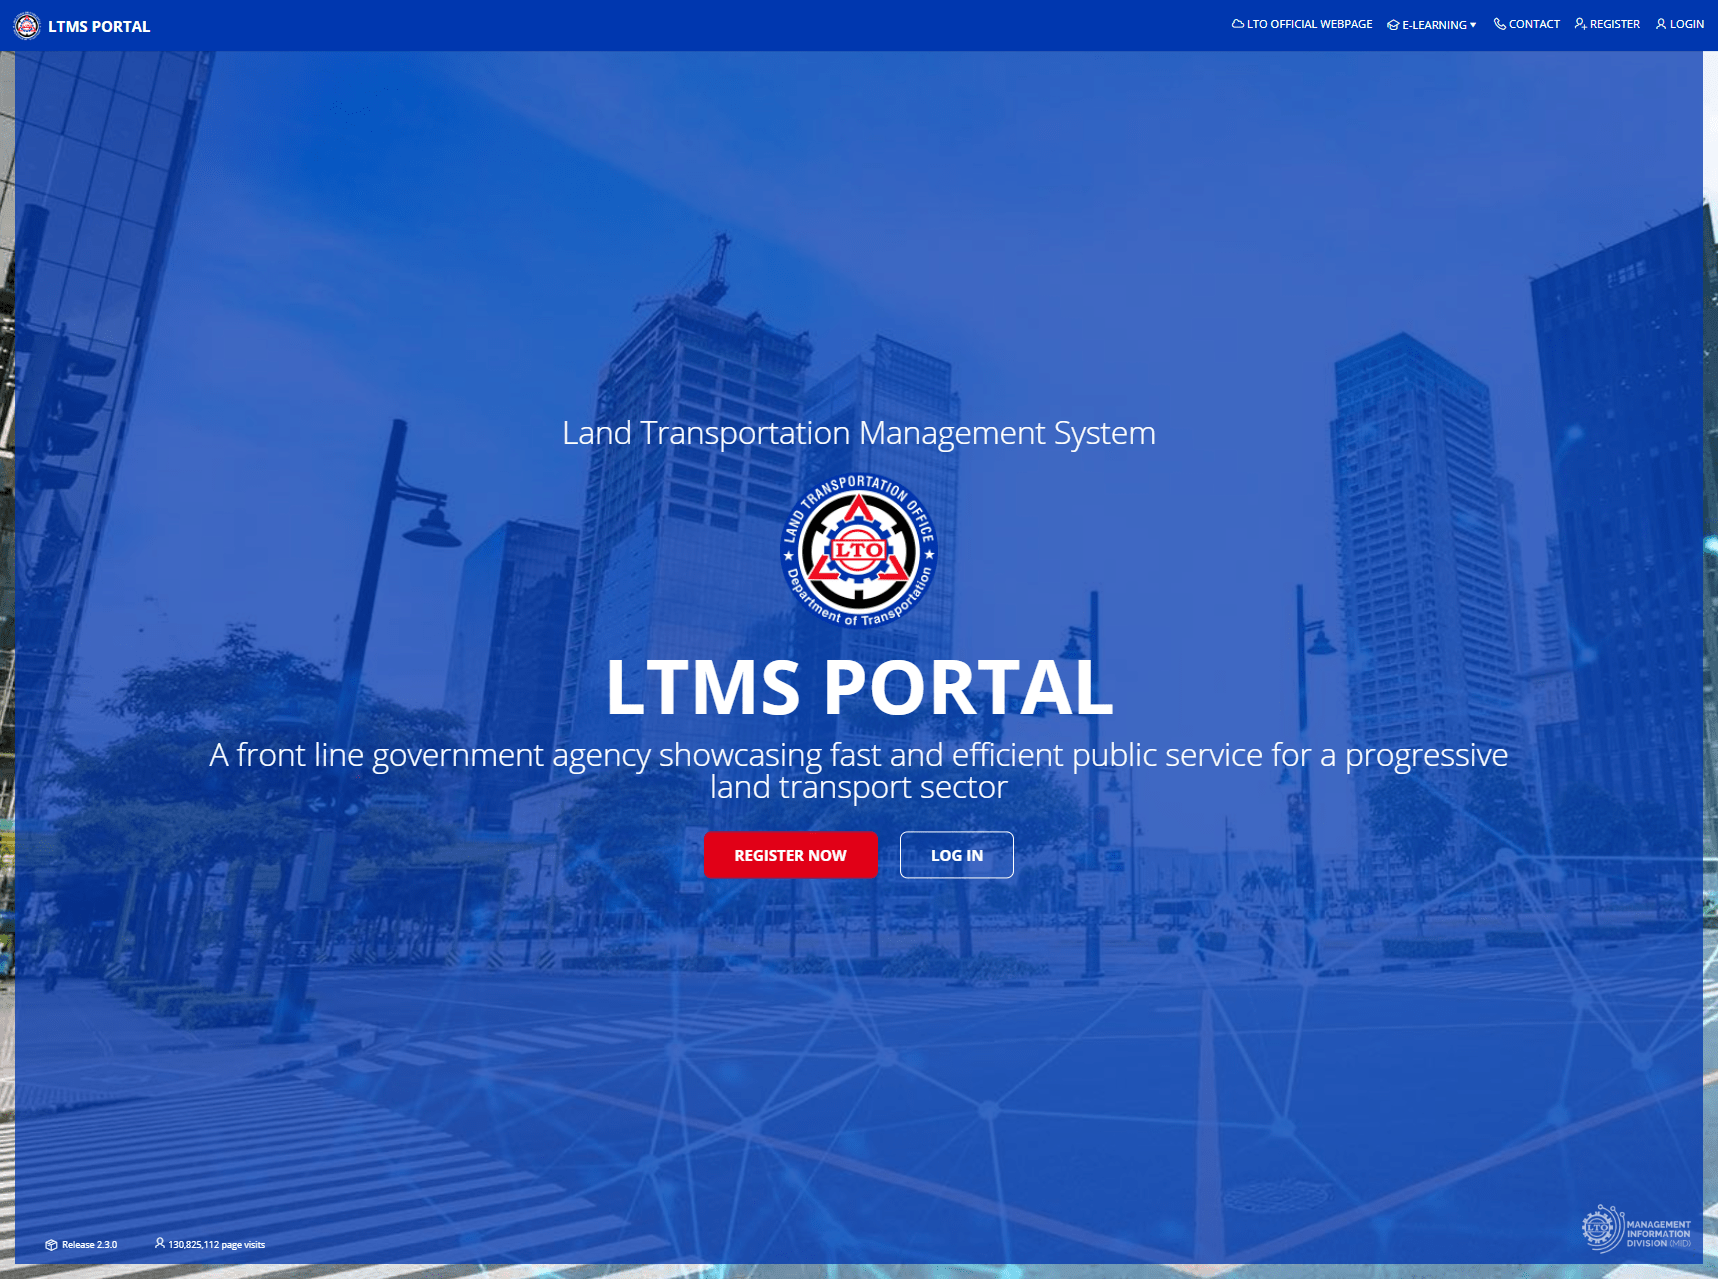Expand the E-LEARNING chevron arrow
Screen dimensions: 1718x1279
tap(1471, 24)
